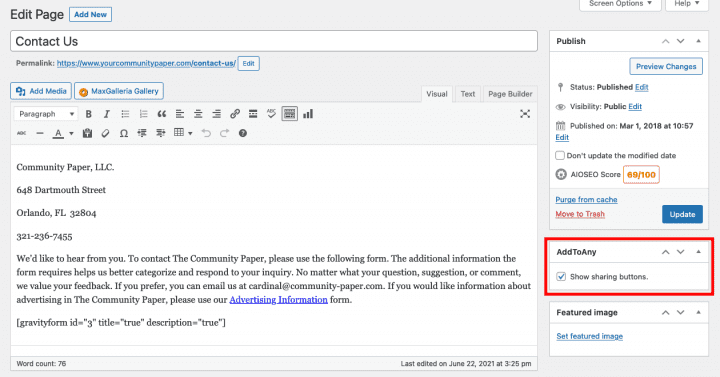Click the permalink Edit button

248,63
